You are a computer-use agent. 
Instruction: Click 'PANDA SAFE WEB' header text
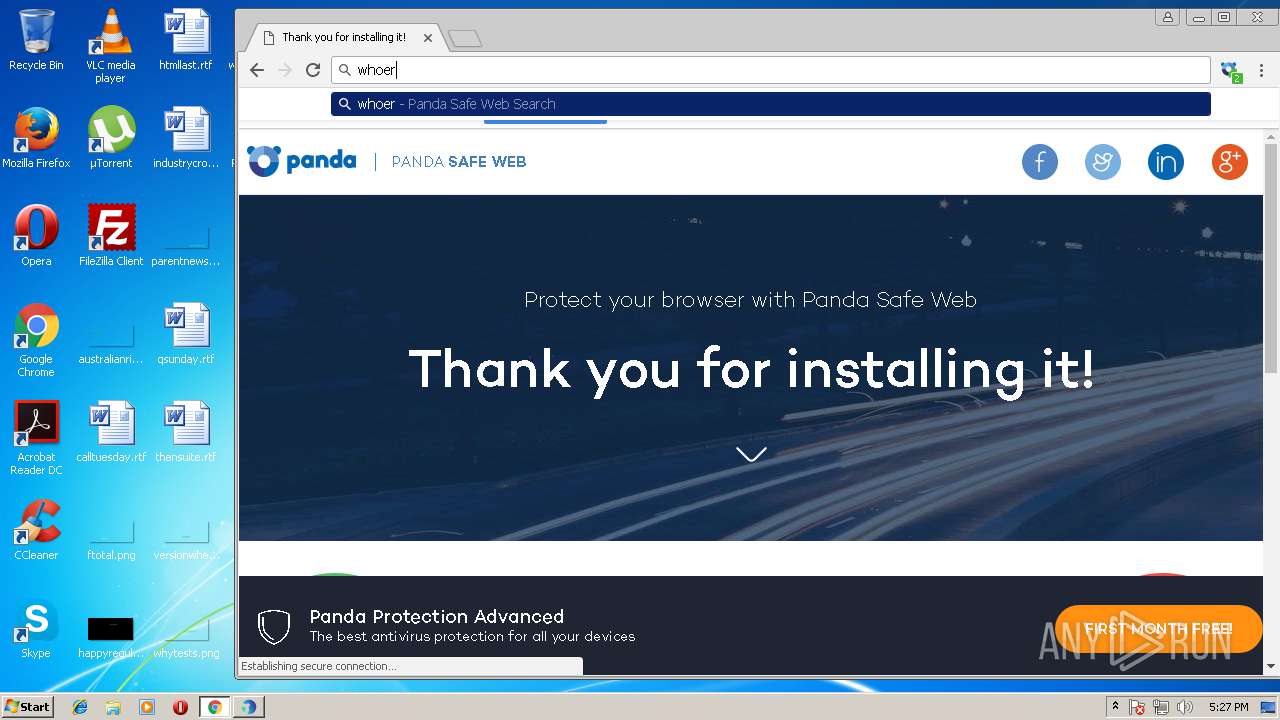coord(459,162)
